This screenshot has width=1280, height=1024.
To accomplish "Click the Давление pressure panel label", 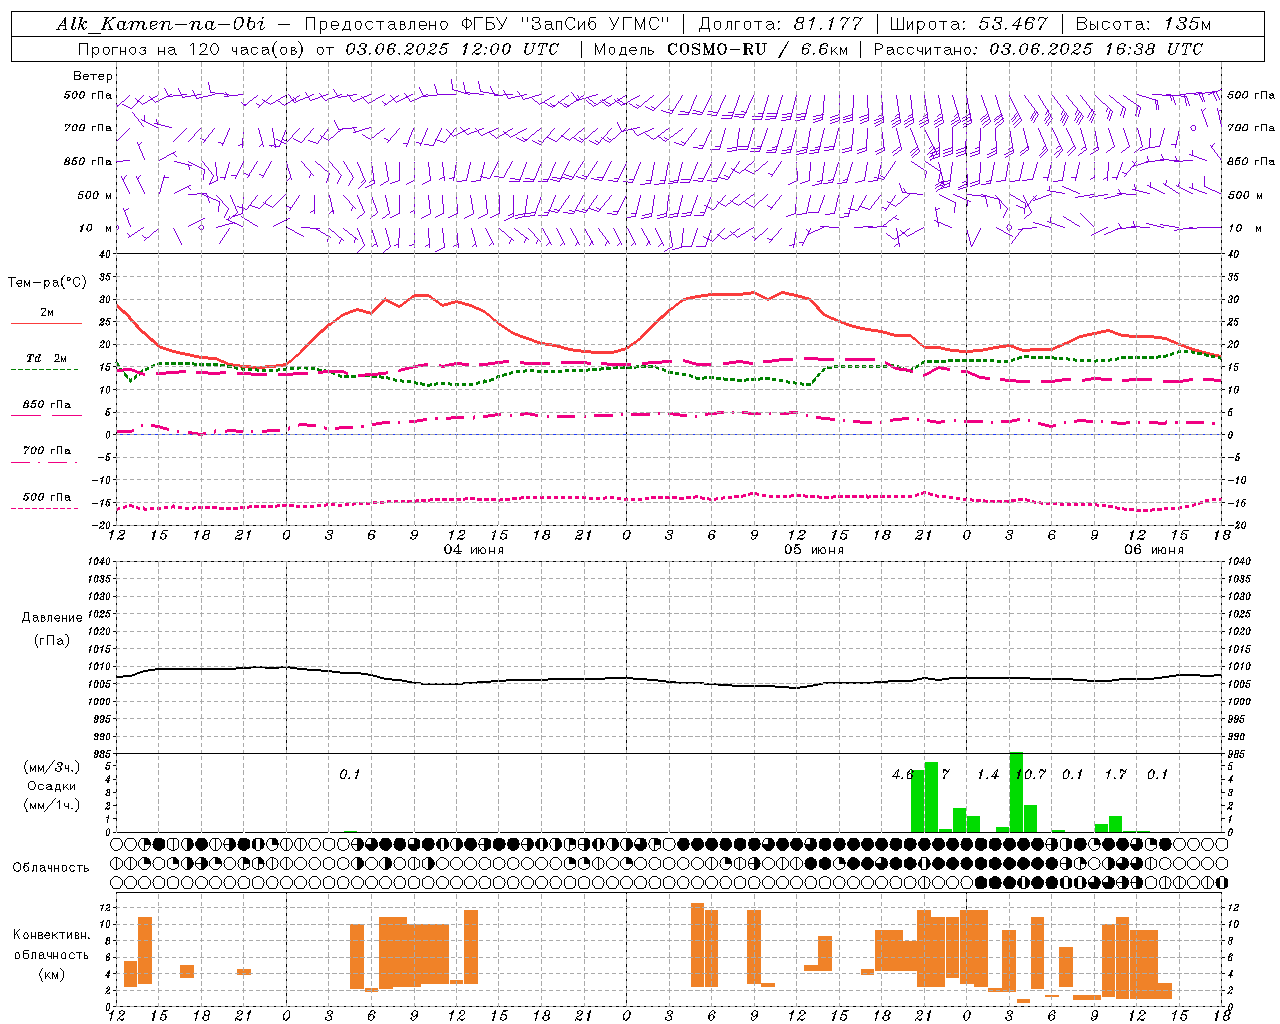I will click(x=52, y=618).
